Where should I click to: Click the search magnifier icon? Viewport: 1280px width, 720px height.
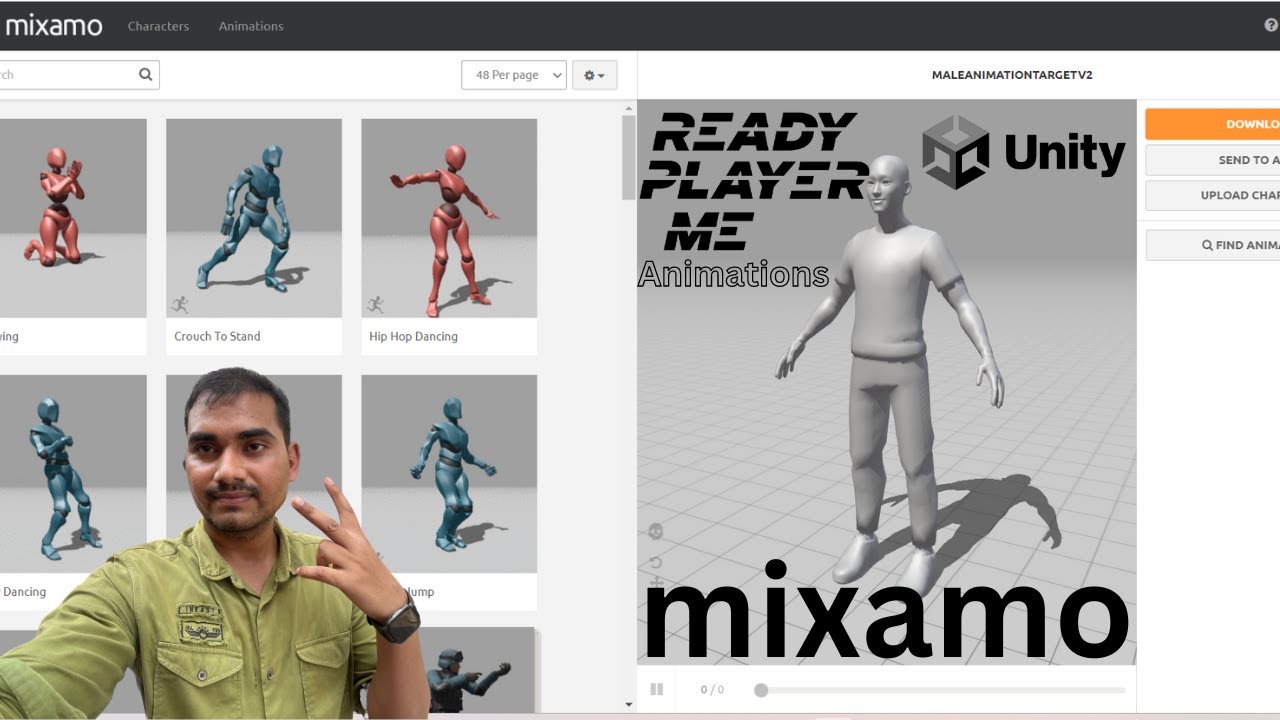(x=146, y=74)
